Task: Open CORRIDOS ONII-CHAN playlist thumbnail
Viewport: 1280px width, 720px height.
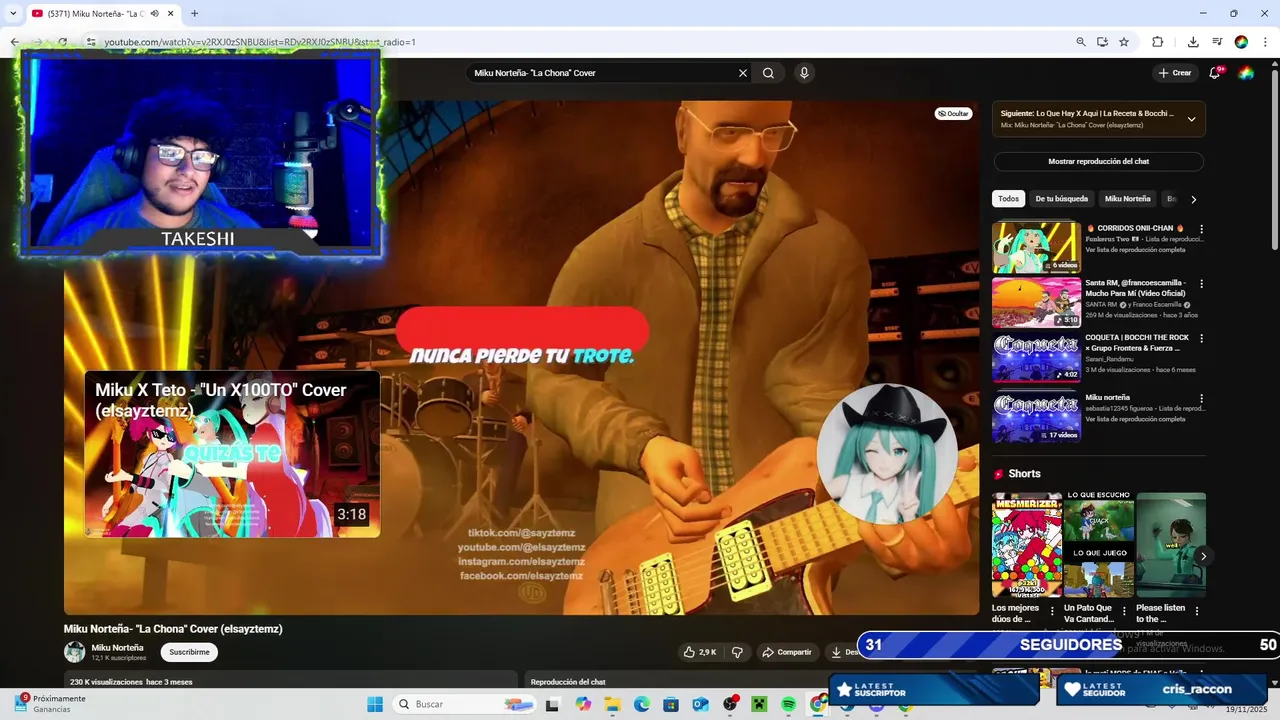Action: (x=1036, y=247)
